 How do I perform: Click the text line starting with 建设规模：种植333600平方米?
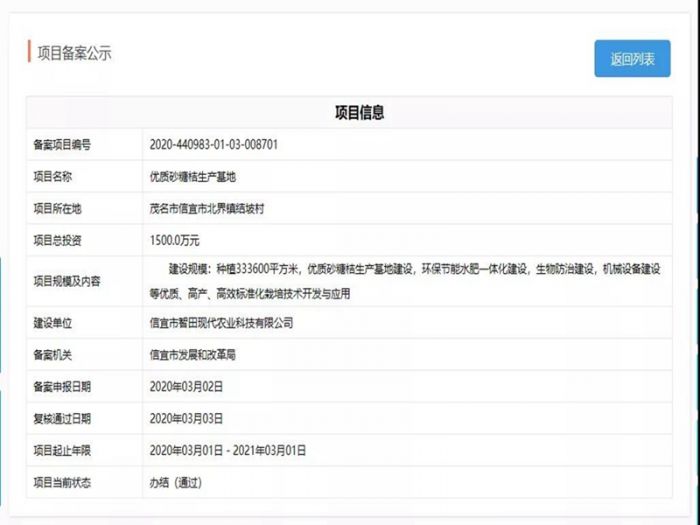coord(414,269)
